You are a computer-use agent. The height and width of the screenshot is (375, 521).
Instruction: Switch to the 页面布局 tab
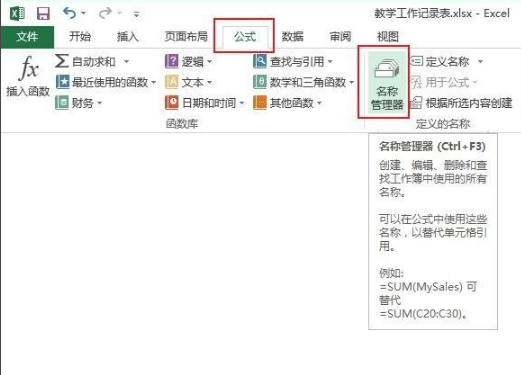[x=186, y=36]
